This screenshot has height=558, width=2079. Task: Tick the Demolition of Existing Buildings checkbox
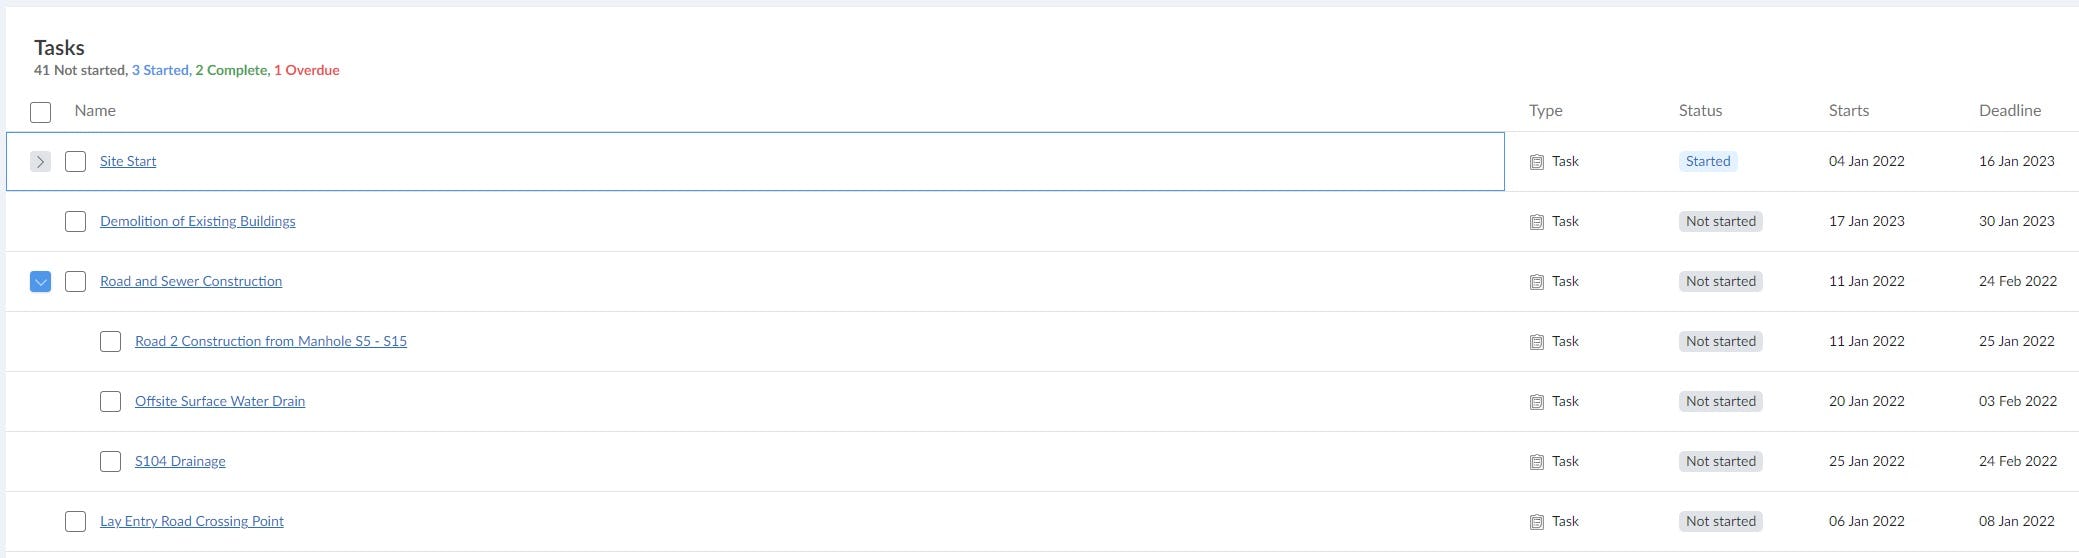75,222
